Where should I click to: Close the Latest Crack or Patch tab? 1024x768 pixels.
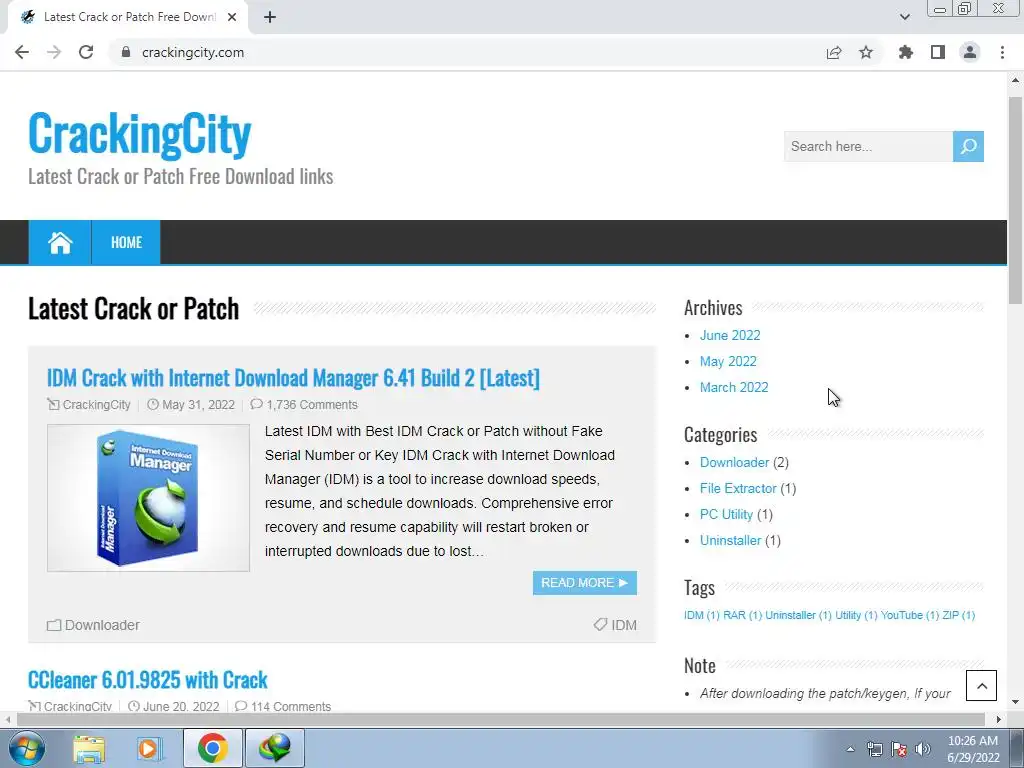(x=232, y=18)
